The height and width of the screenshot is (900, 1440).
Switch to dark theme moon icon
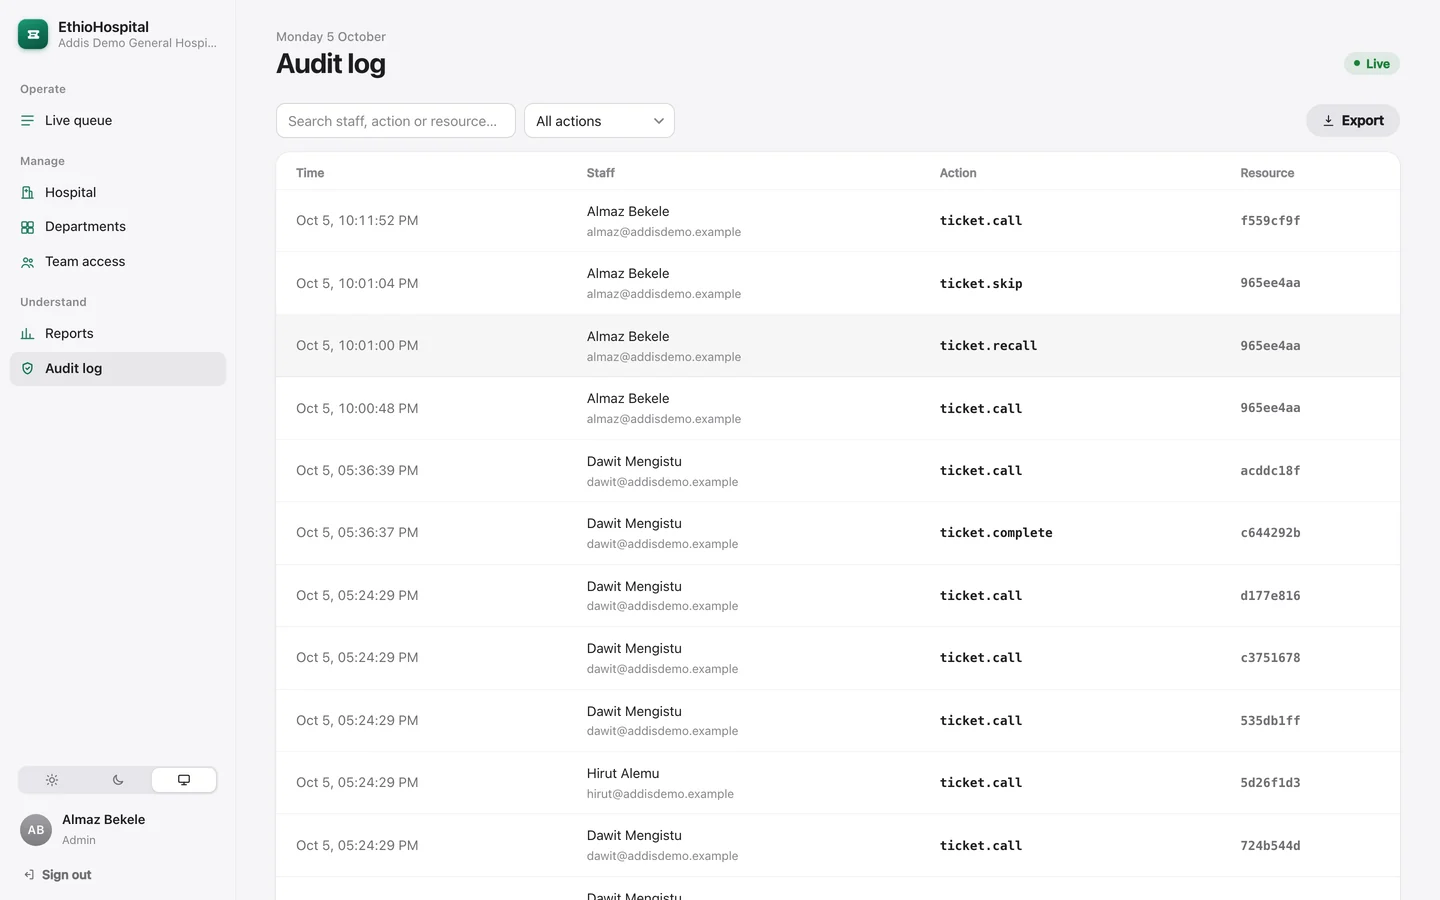[118, 780]
